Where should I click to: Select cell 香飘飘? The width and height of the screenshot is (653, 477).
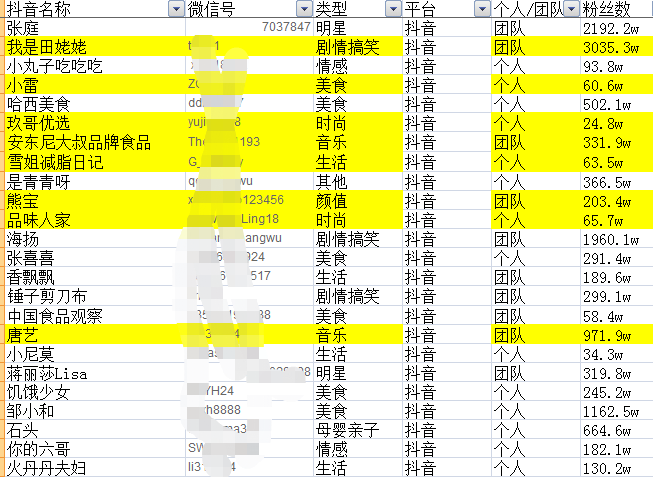pyautogui.click(x=95, y=277)
